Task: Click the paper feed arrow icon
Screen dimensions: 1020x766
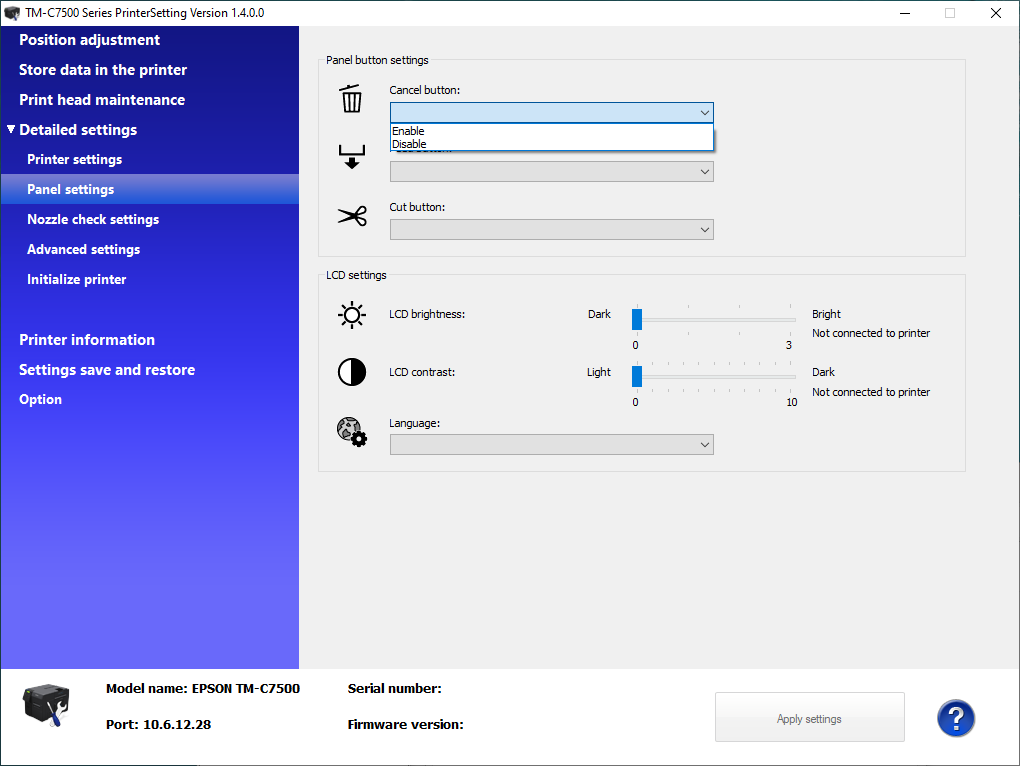Action: (351, 157)
